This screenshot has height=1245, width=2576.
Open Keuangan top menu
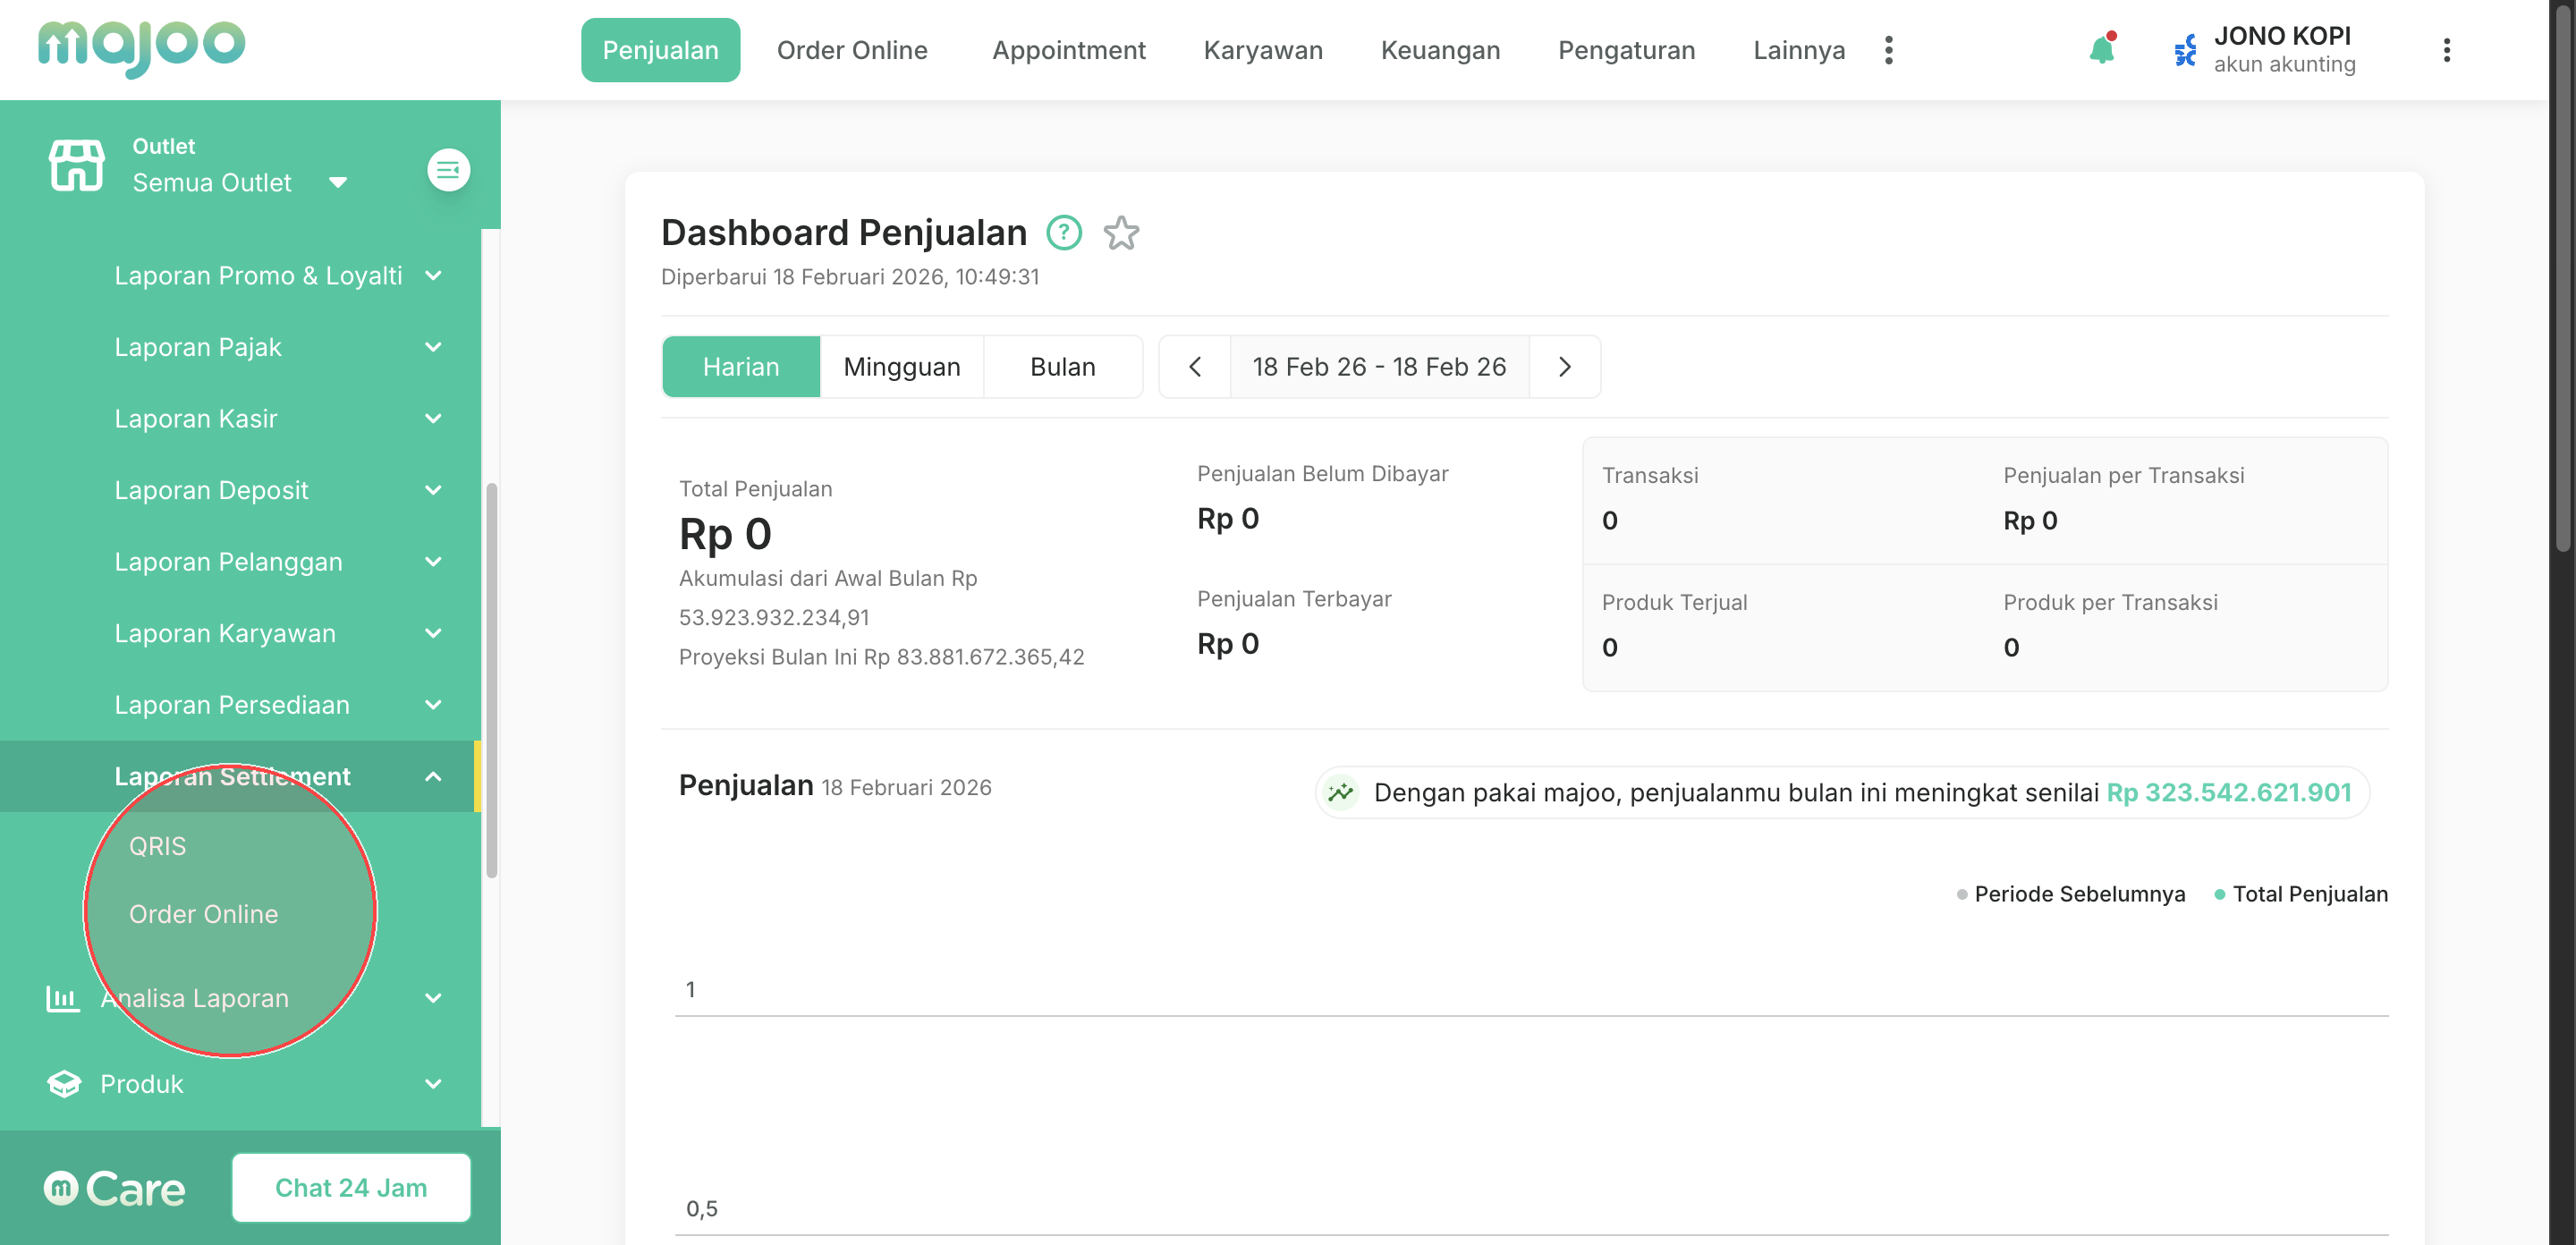[x=1440, y=50]
